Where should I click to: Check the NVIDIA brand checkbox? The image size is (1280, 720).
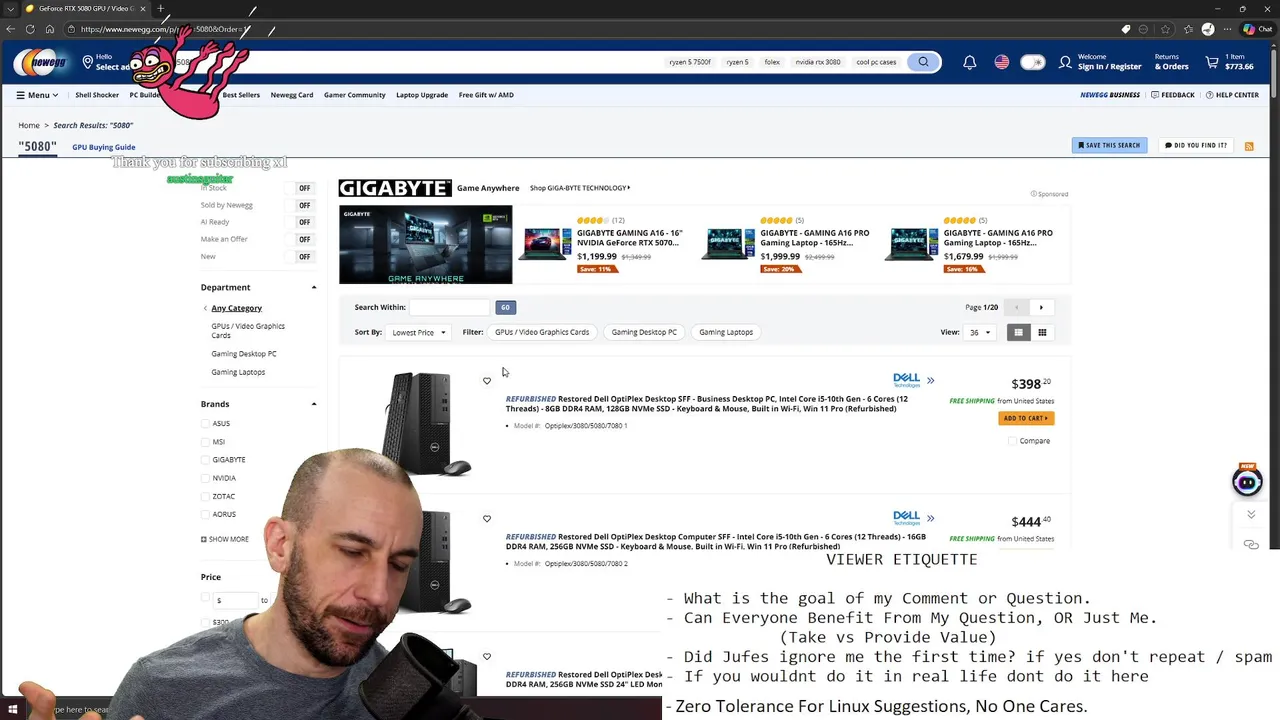[x=207, y=478]
